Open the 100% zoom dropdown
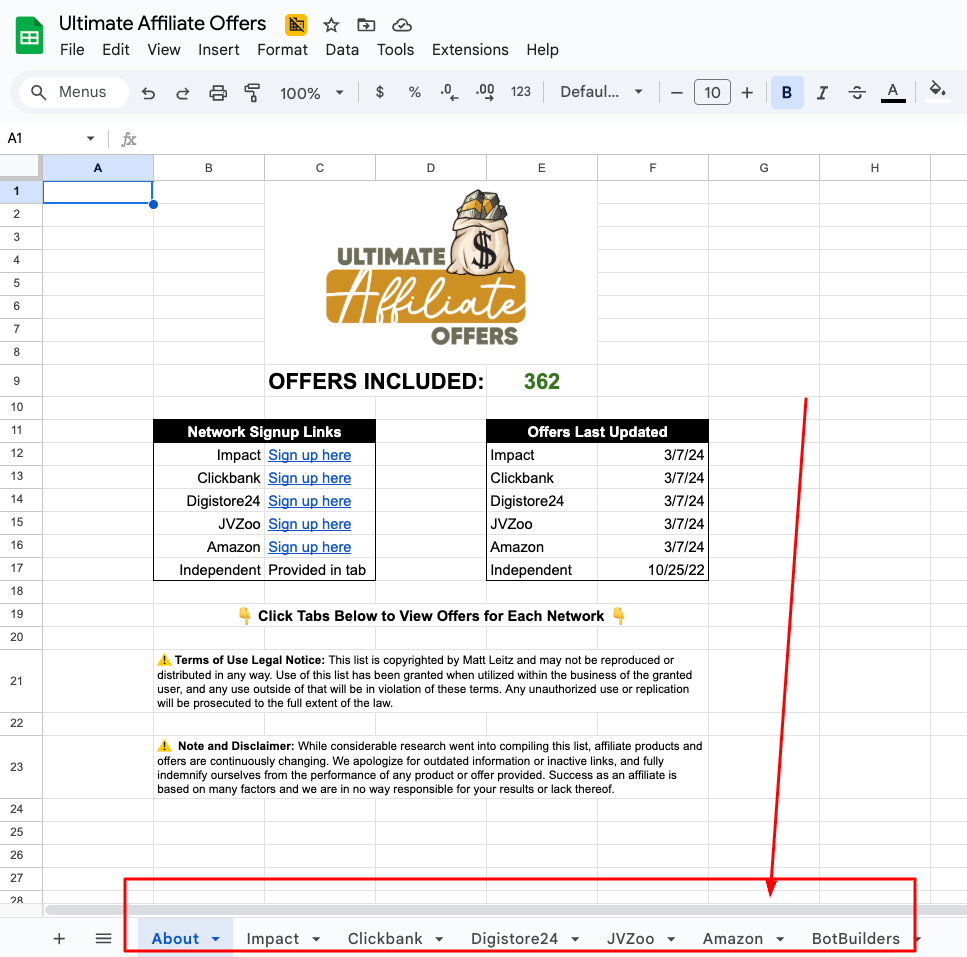967x957 pixels. coord(311,93)
